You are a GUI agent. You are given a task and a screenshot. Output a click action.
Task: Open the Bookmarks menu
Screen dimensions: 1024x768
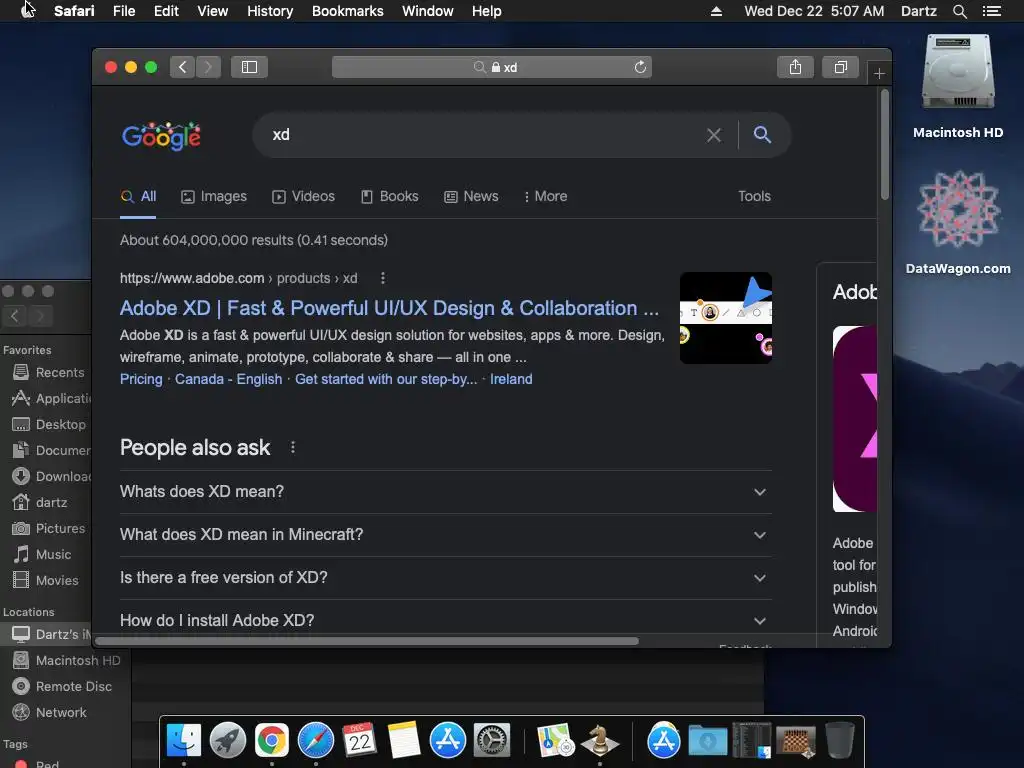(347, 11)
